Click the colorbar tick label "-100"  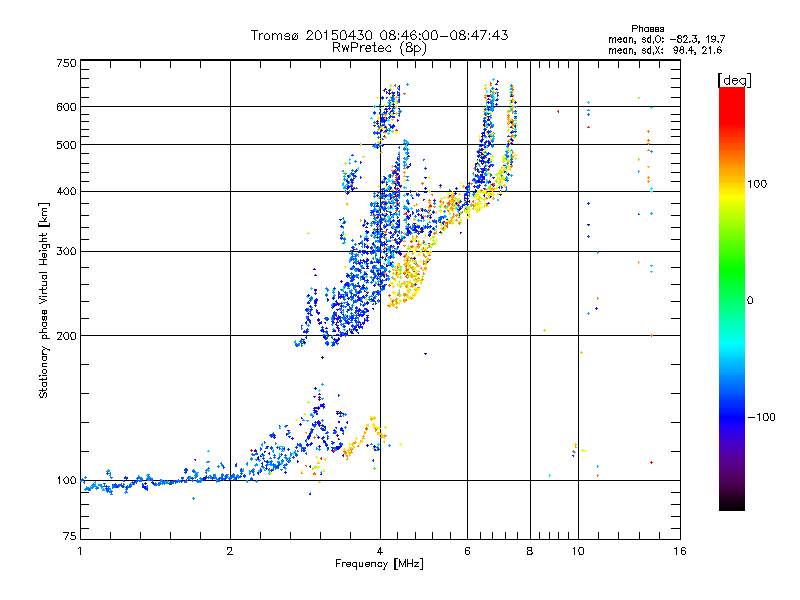pyautogui.click(x=762, y=417)
